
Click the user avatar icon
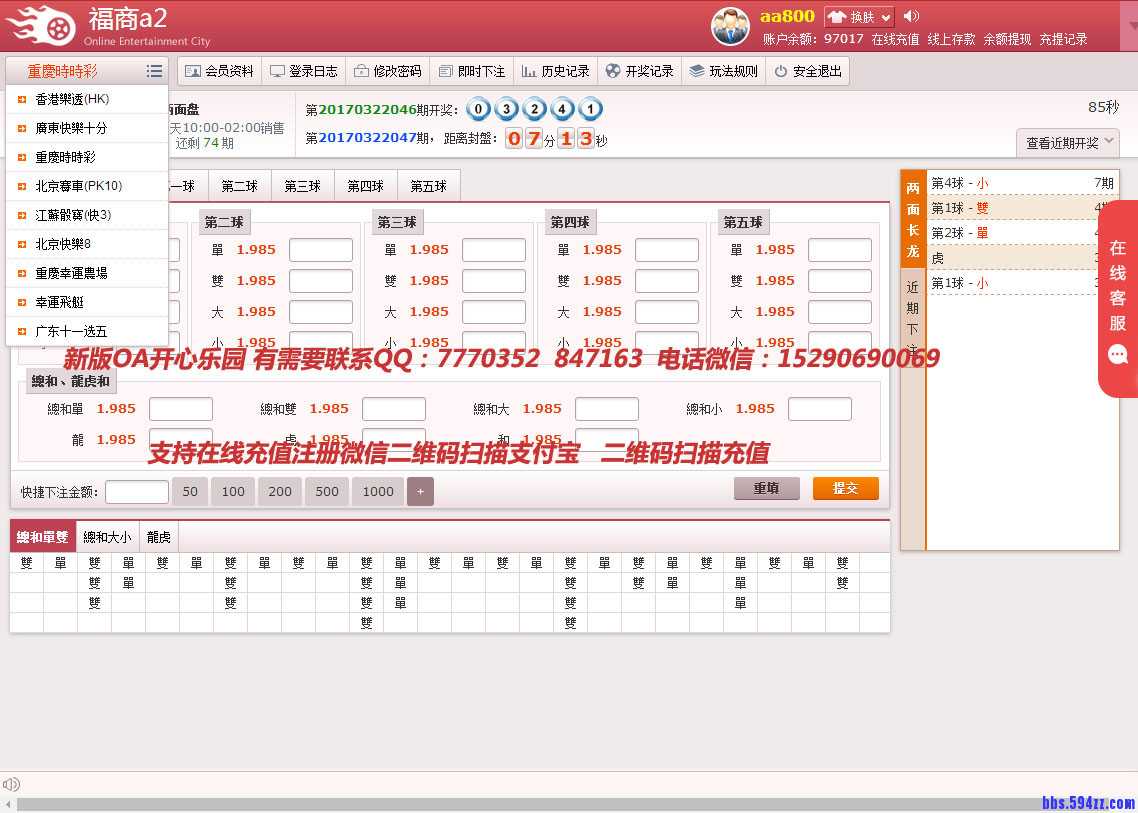tap(730, 26)
